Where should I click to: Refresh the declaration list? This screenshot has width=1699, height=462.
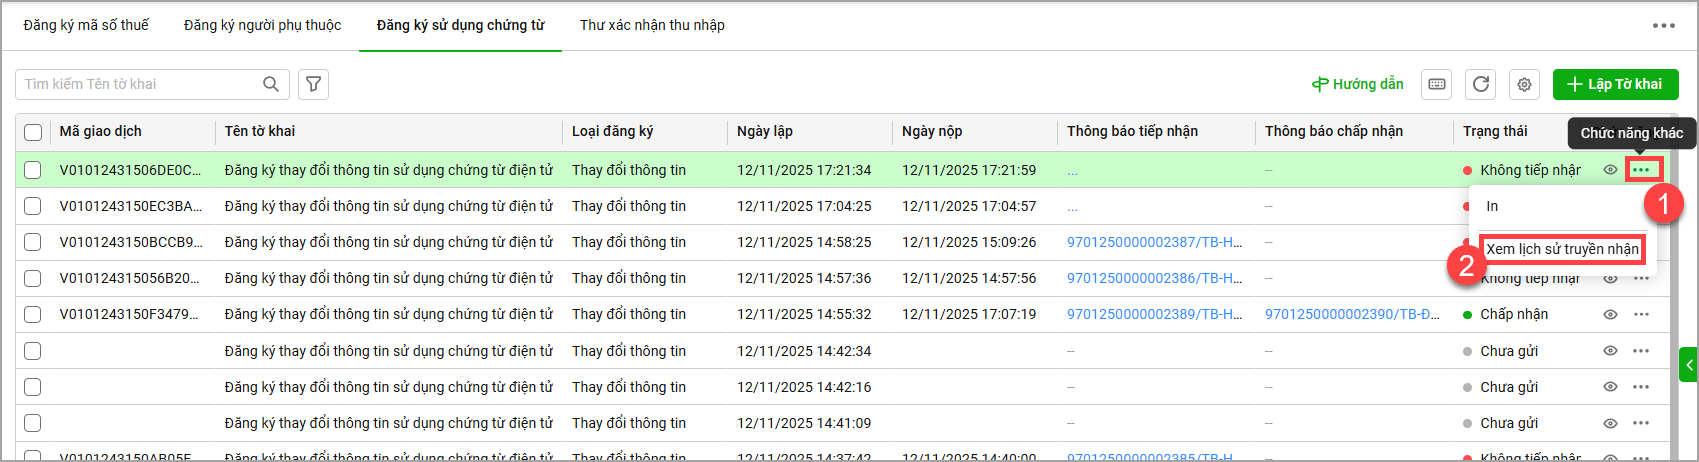(x=1481, y=84)
